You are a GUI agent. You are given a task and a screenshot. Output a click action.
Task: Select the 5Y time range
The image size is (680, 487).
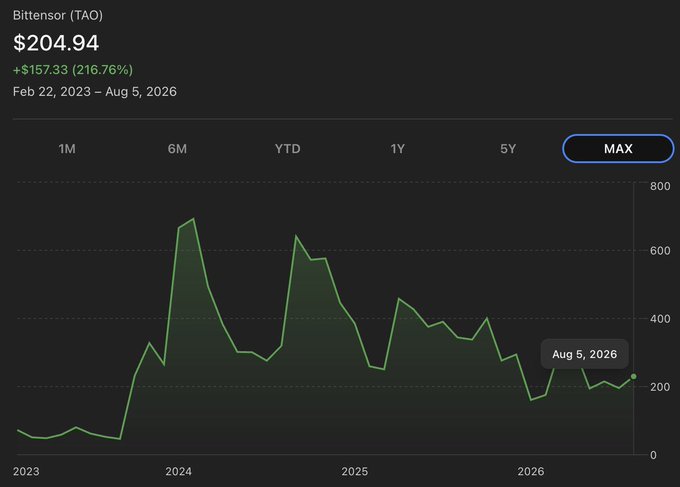pyautogui.click(x=508, y=149)
